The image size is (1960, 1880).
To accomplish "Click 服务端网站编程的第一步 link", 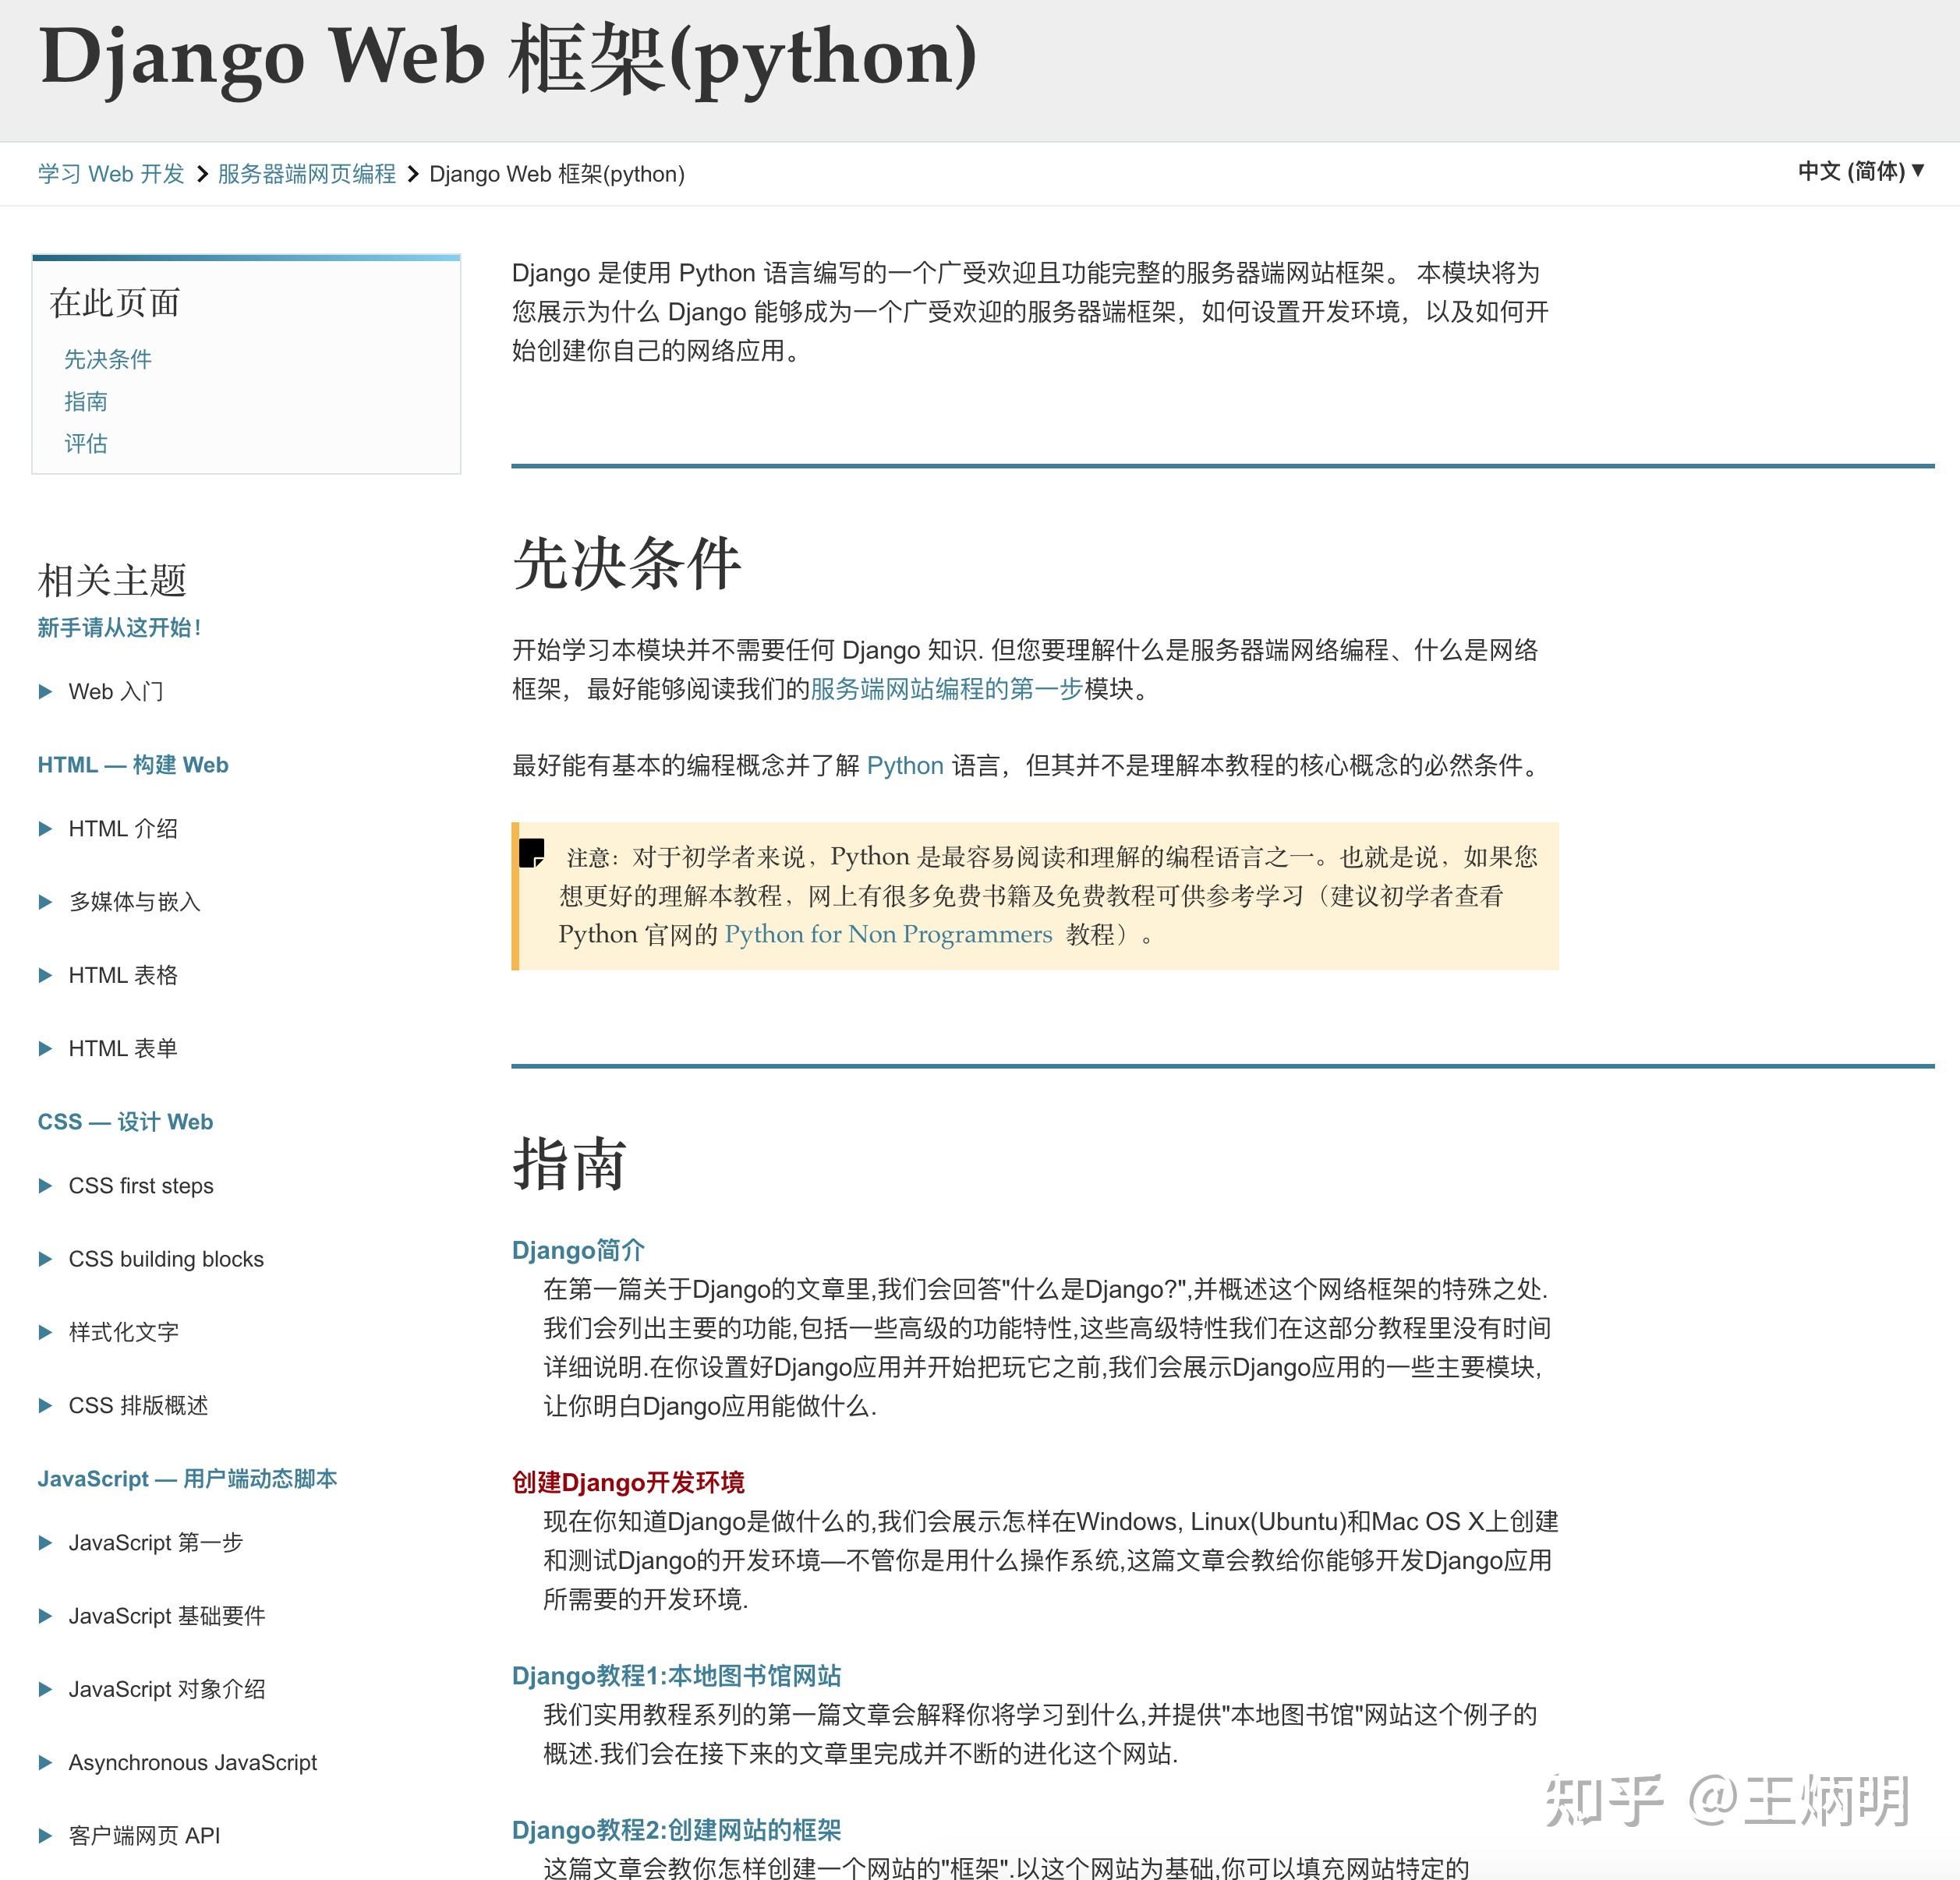I will point(946,689).
